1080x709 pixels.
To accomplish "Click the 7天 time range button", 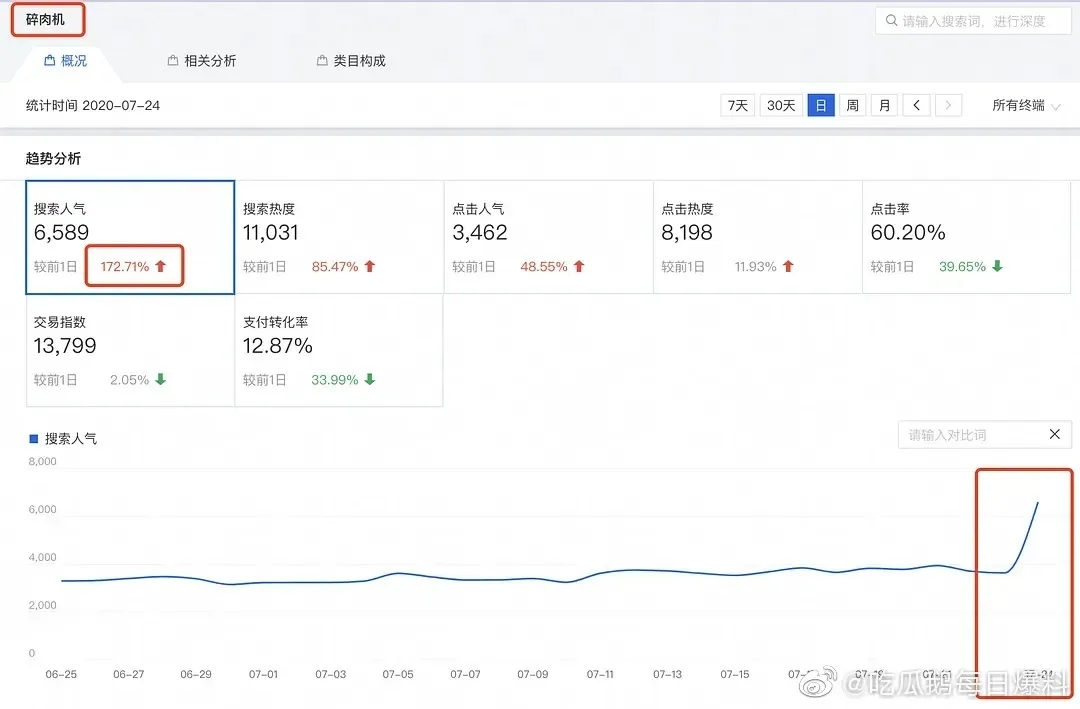I will (737, 104).
